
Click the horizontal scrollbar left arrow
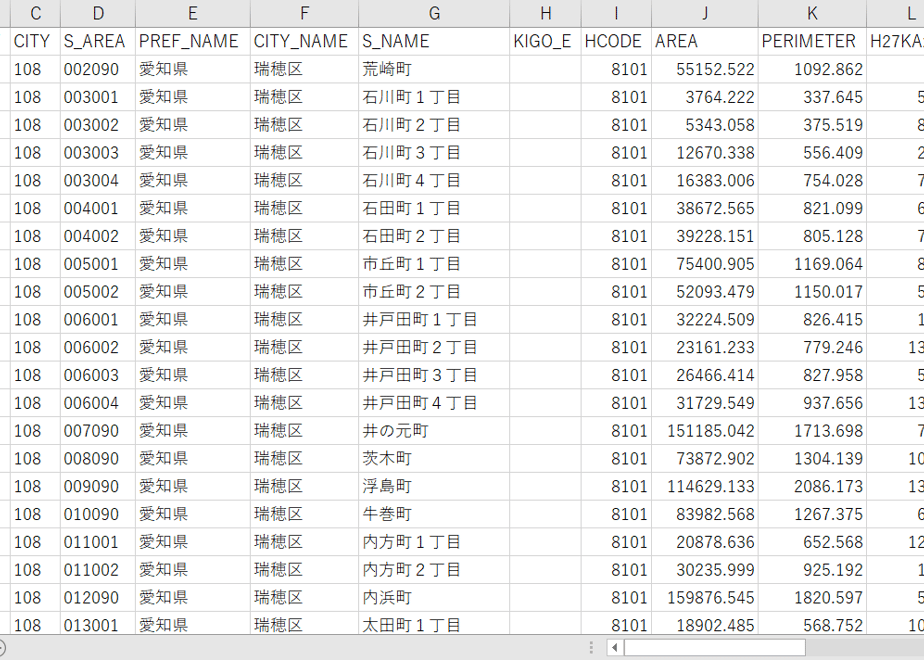tap(615, 648)
